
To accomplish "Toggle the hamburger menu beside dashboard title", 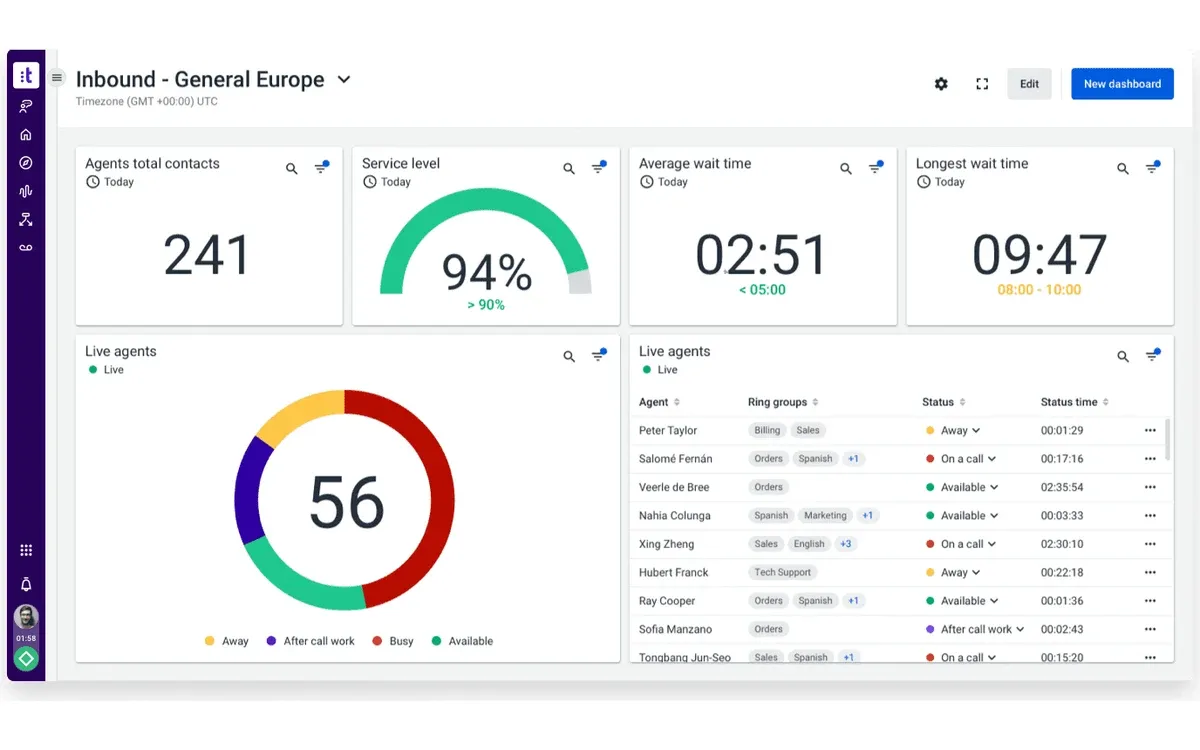I will click(57, 78).
